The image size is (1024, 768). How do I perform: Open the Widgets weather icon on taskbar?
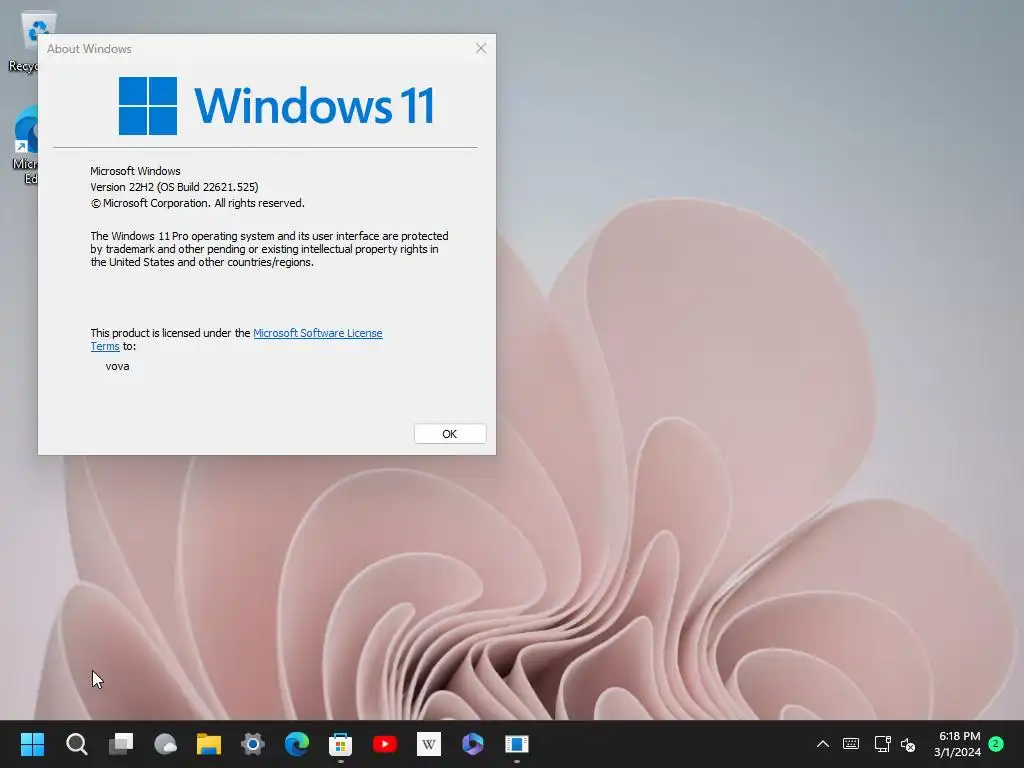click(x=165, y=743)
